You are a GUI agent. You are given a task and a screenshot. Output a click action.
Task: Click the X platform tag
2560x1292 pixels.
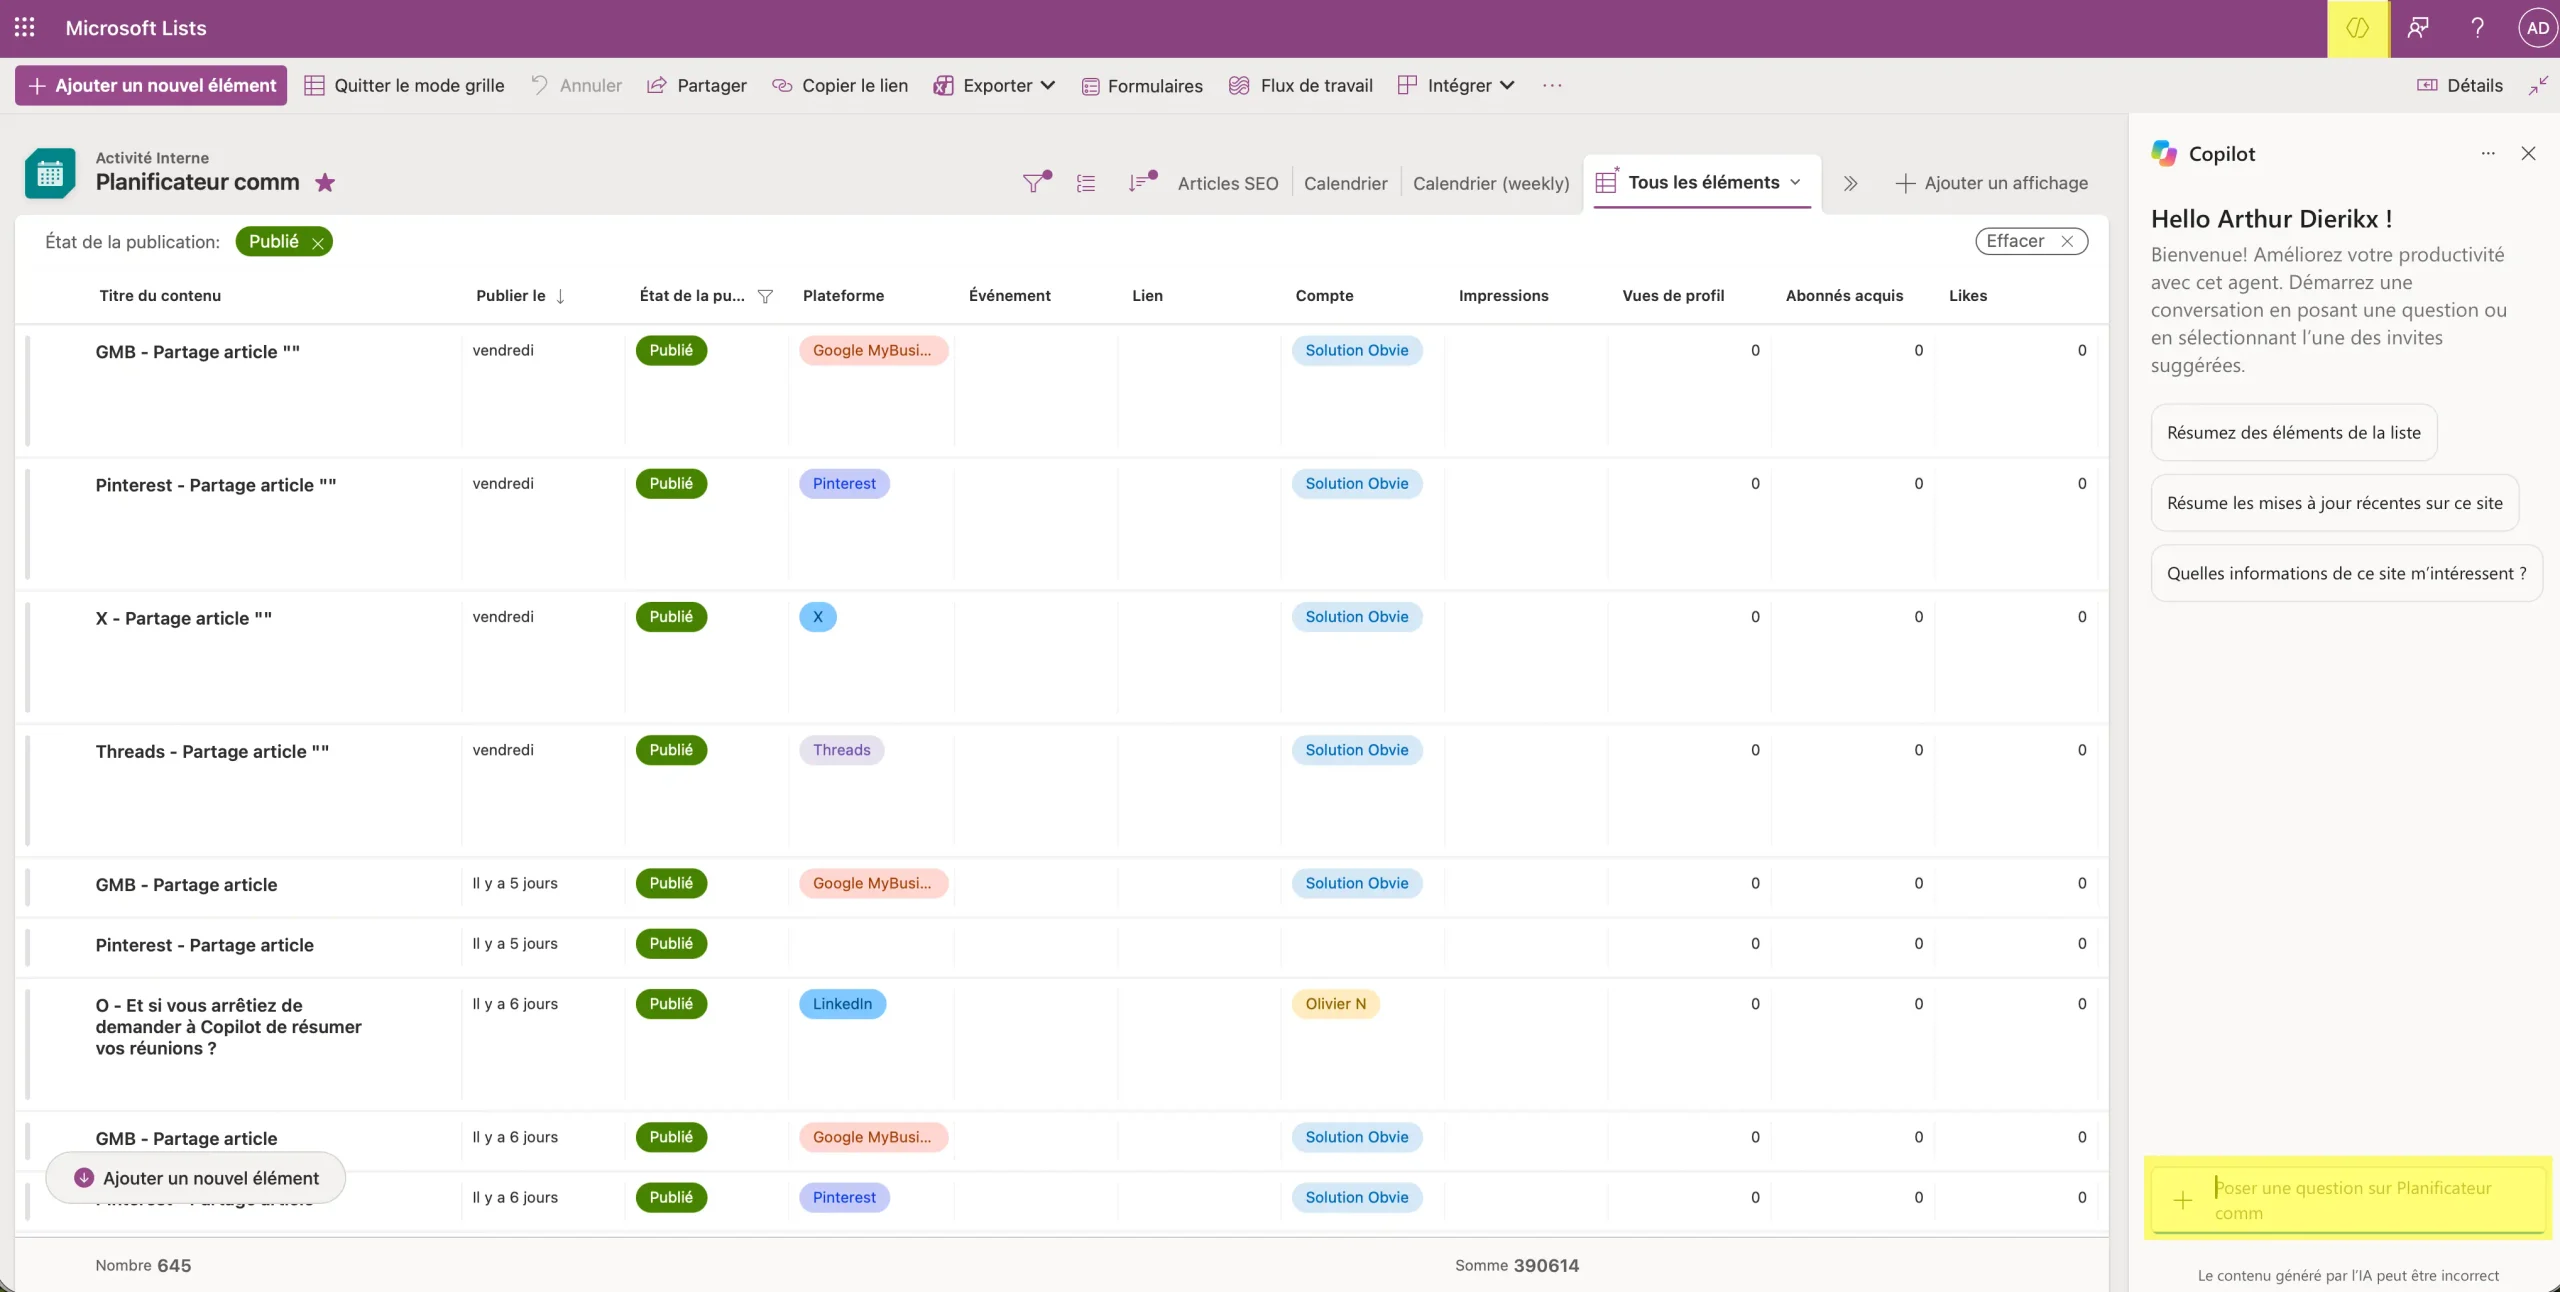817,617
